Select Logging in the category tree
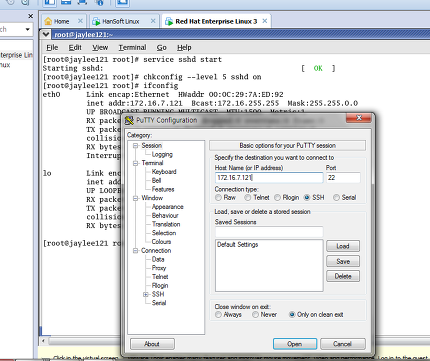Viewport: 430px width, 361px height. pyautogui.click(x=162, y=155)
